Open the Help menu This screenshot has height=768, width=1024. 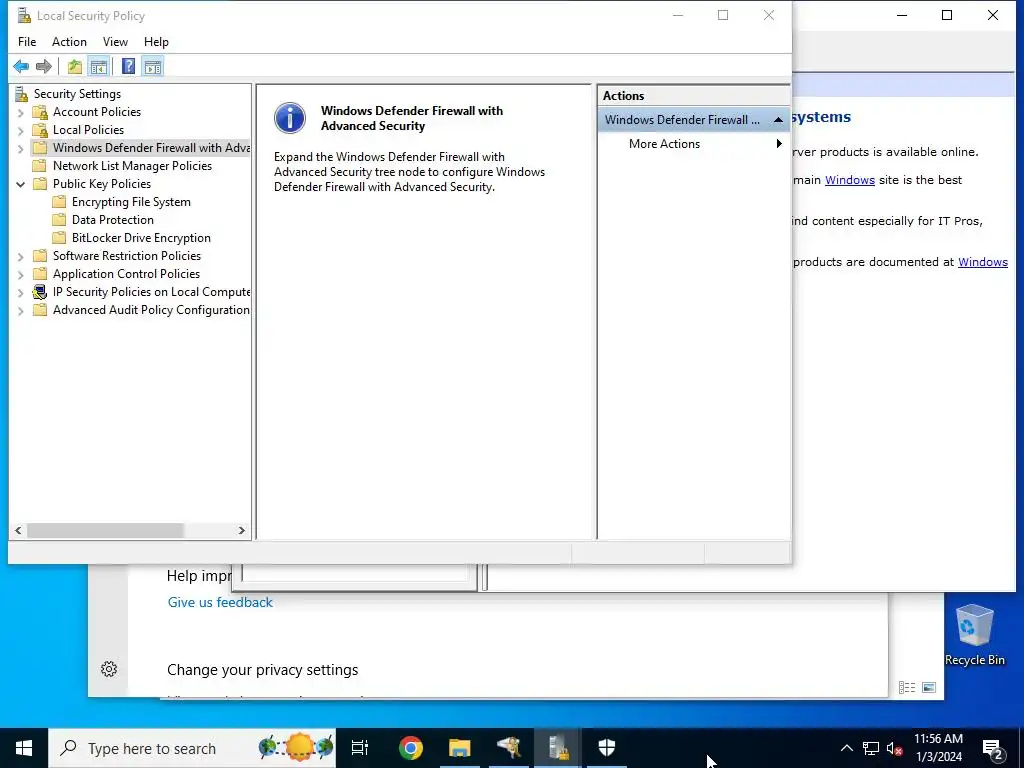[x=156, y=42]
